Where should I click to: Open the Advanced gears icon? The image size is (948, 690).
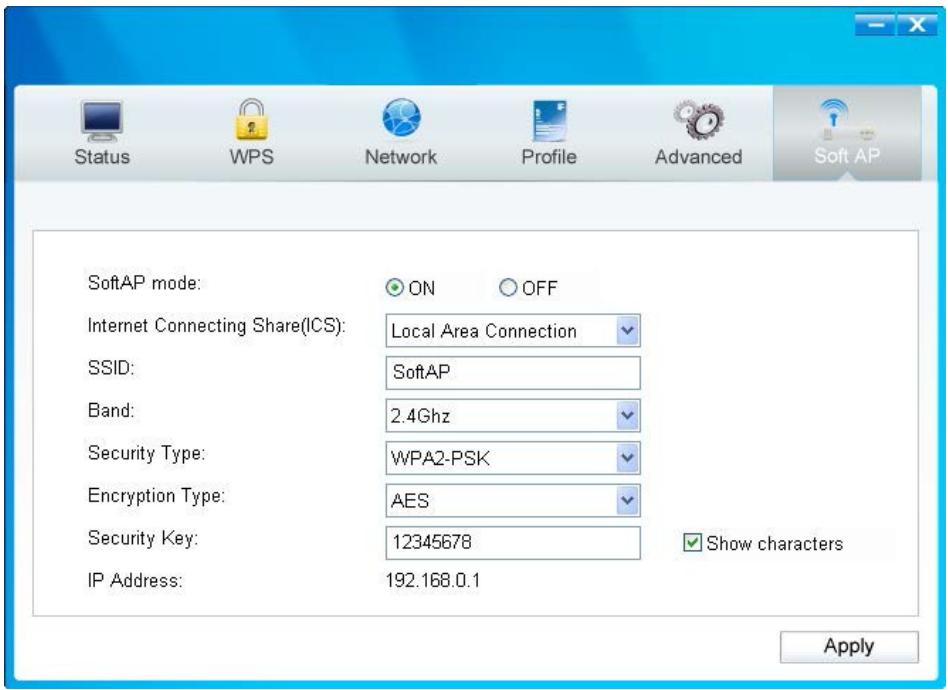pyautogui.click(x=700, y=120)
